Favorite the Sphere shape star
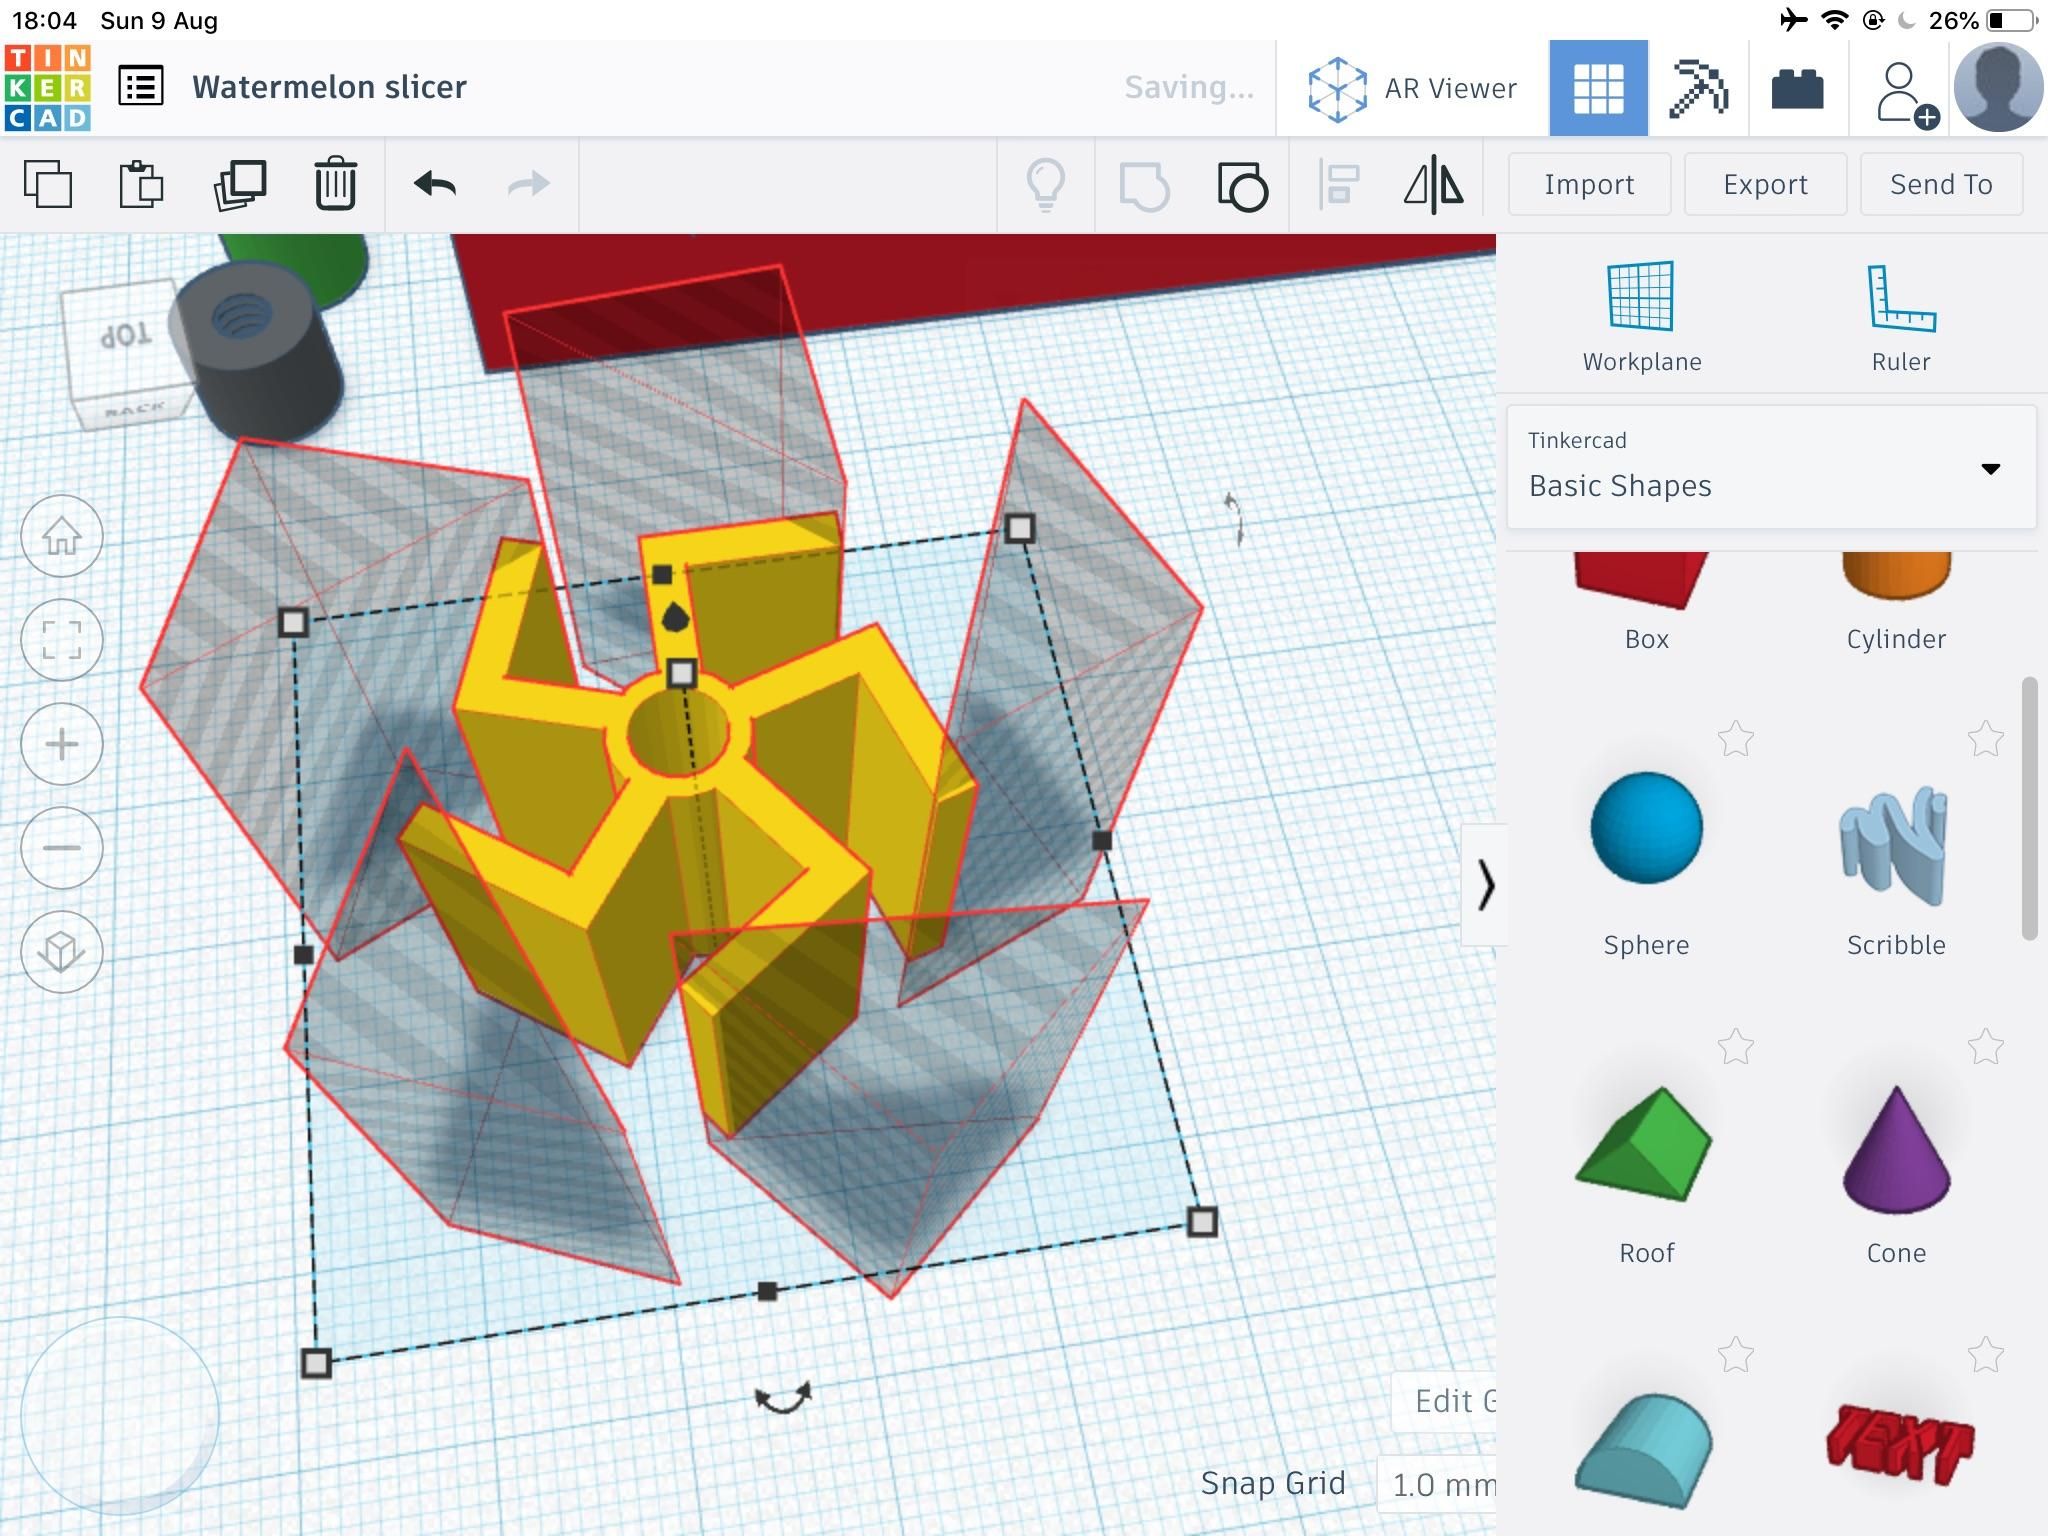This screenshot has height=1536, width=2048. point(1736,740)
